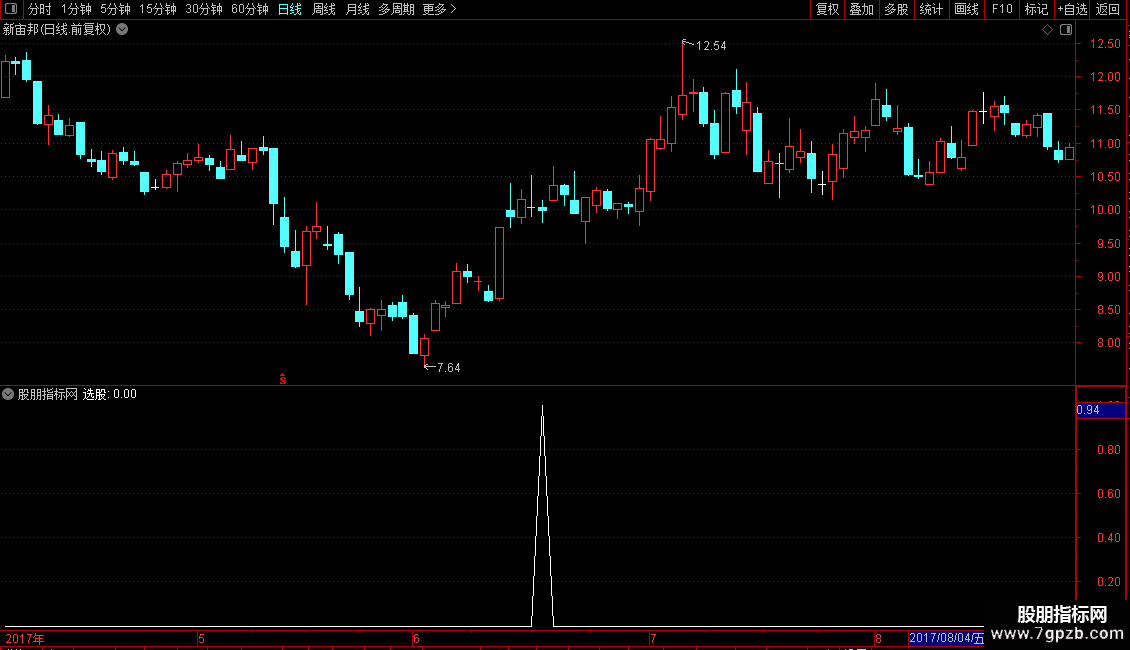Screen dimensions: 1130x650
Task: Click the 7.64 low price label
Action: (x=448, y=368)
